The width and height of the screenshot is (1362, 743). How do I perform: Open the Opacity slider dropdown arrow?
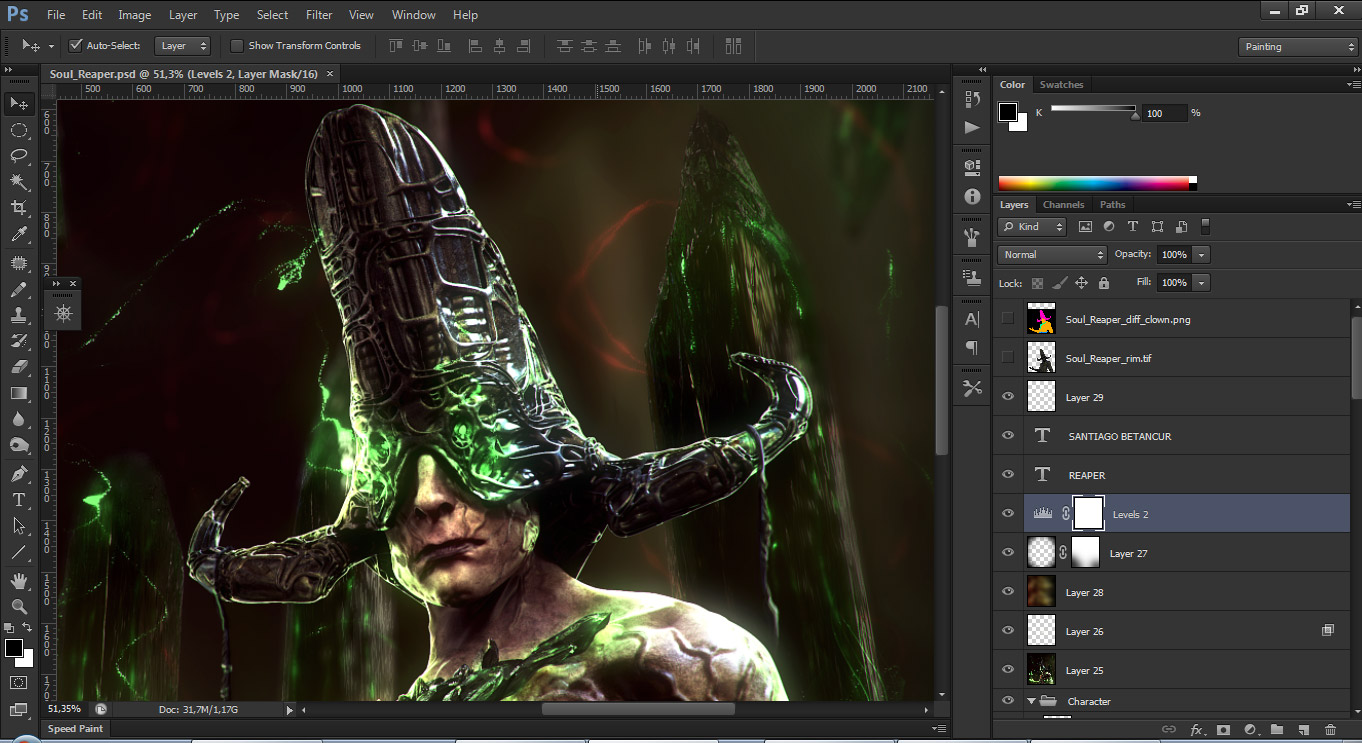coord(1202,255)
